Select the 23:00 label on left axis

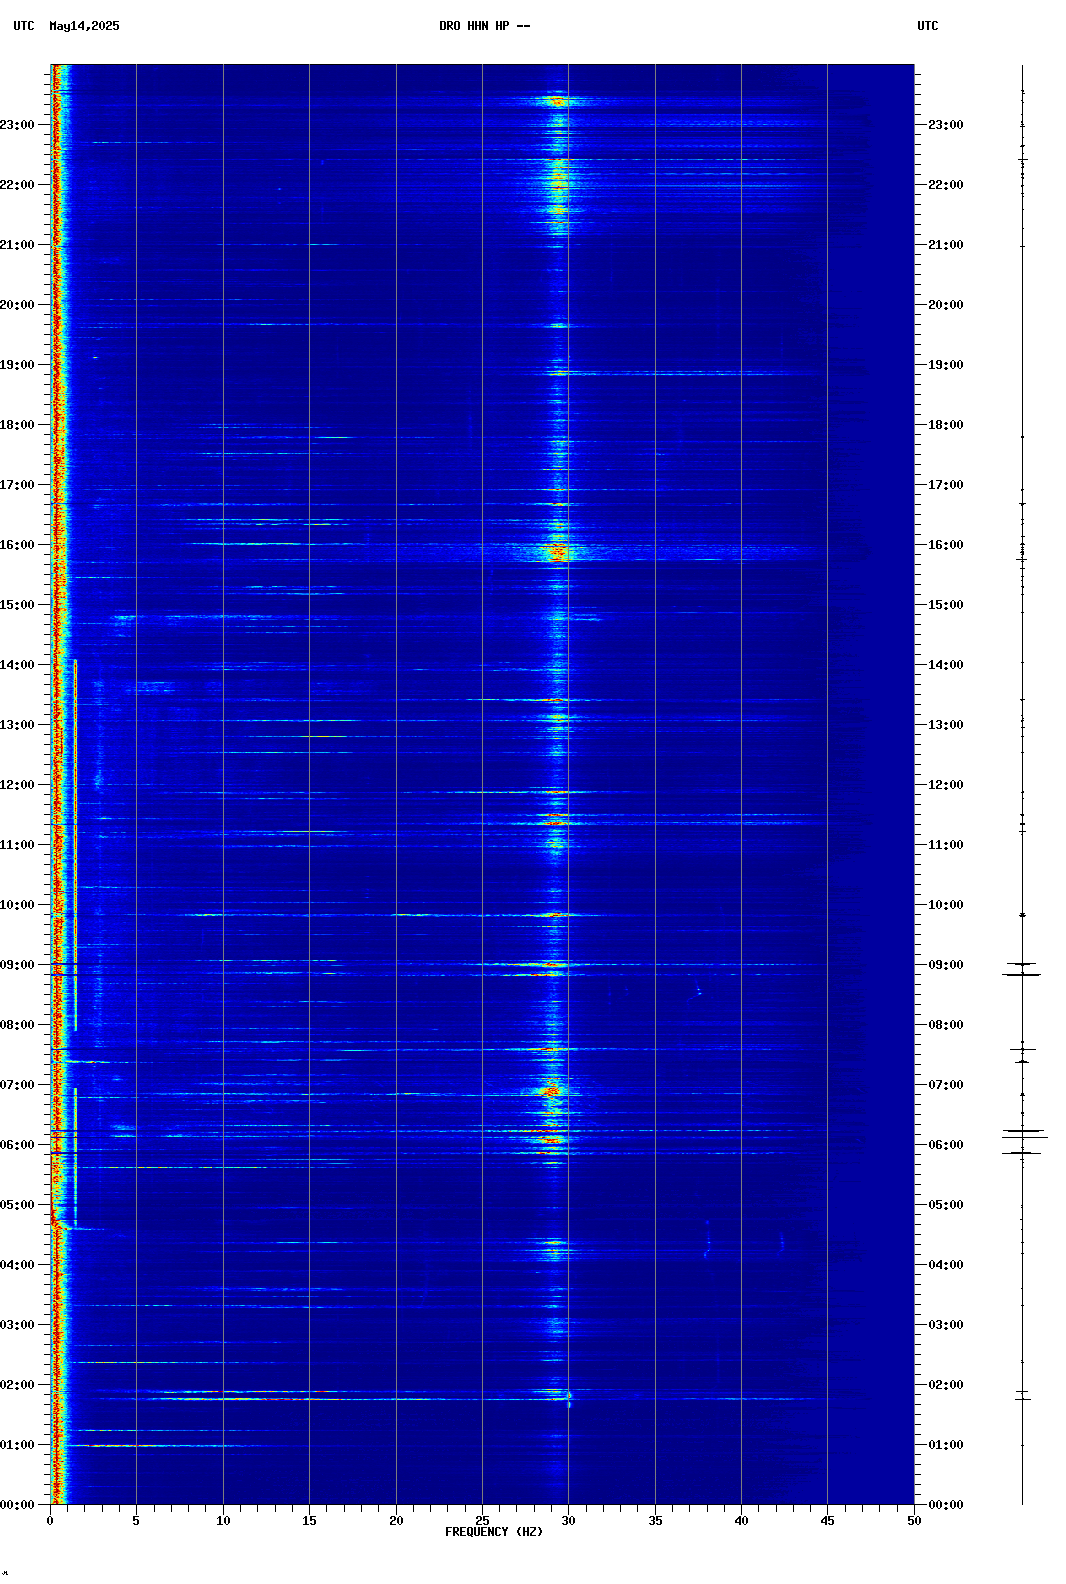tap(17, 125)
